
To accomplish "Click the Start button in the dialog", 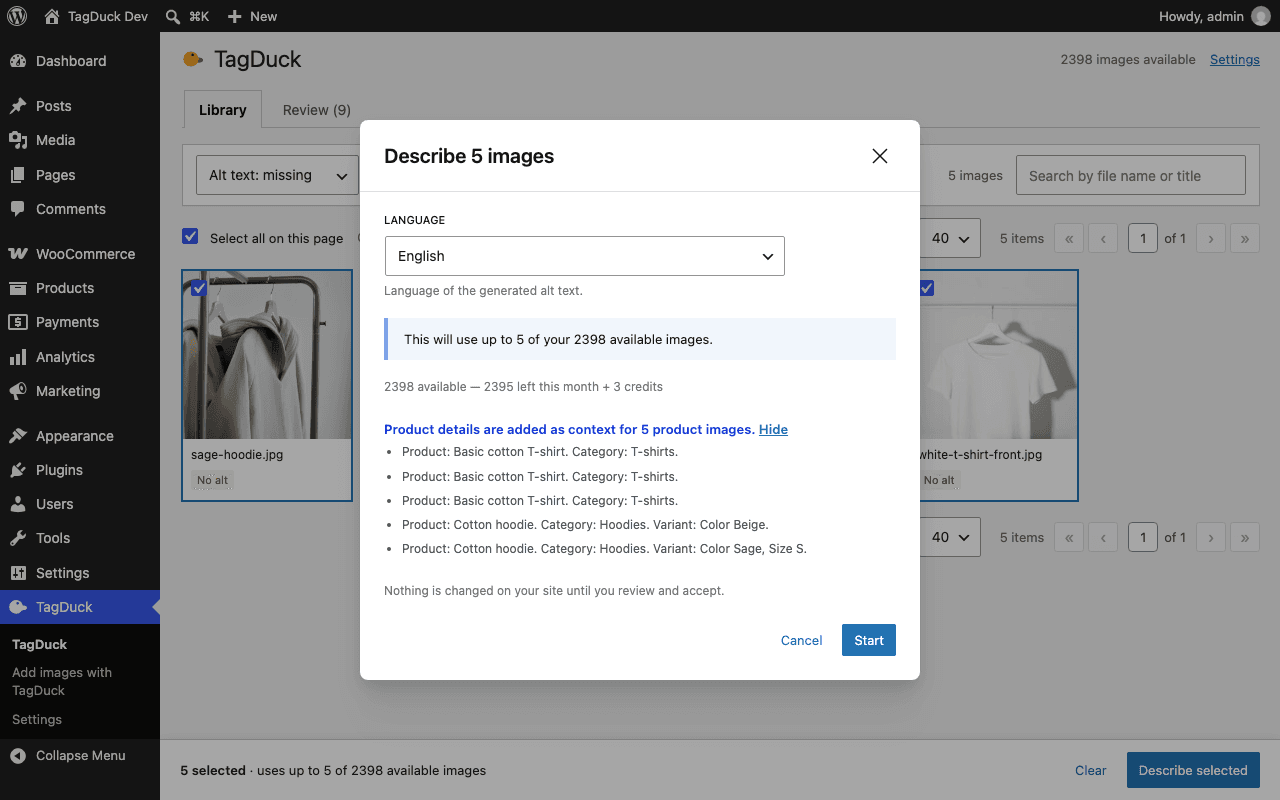I will tap(869, 640).
